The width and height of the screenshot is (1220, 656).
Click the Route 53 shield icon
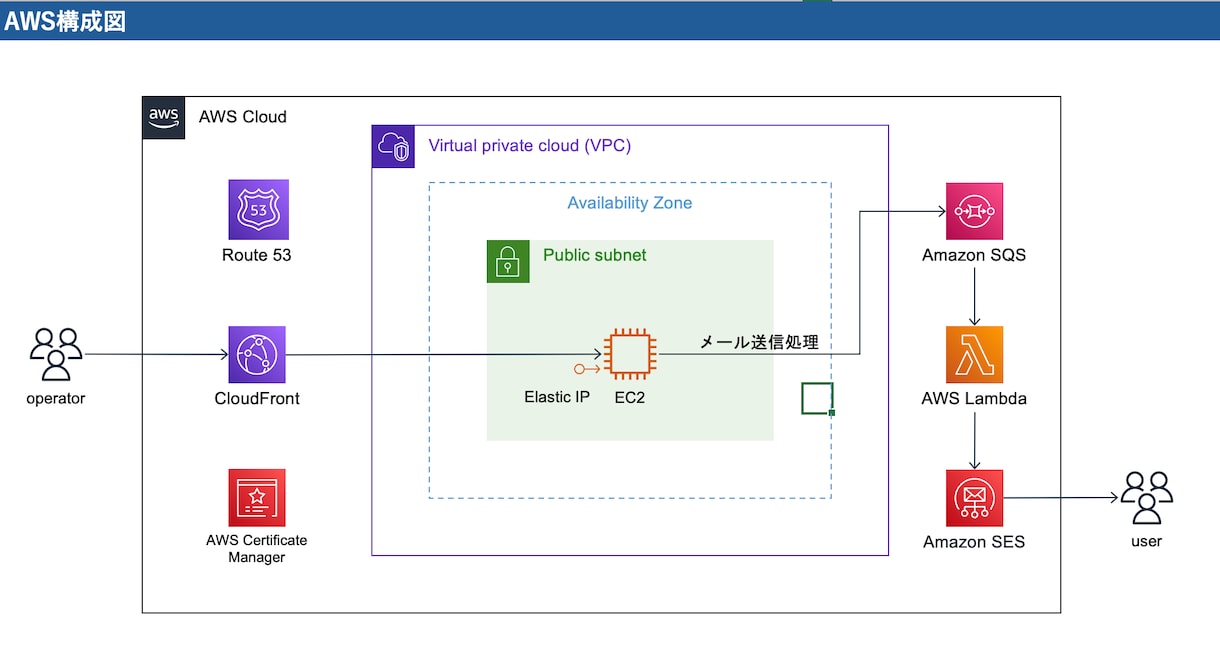click(x=258, y=210)
